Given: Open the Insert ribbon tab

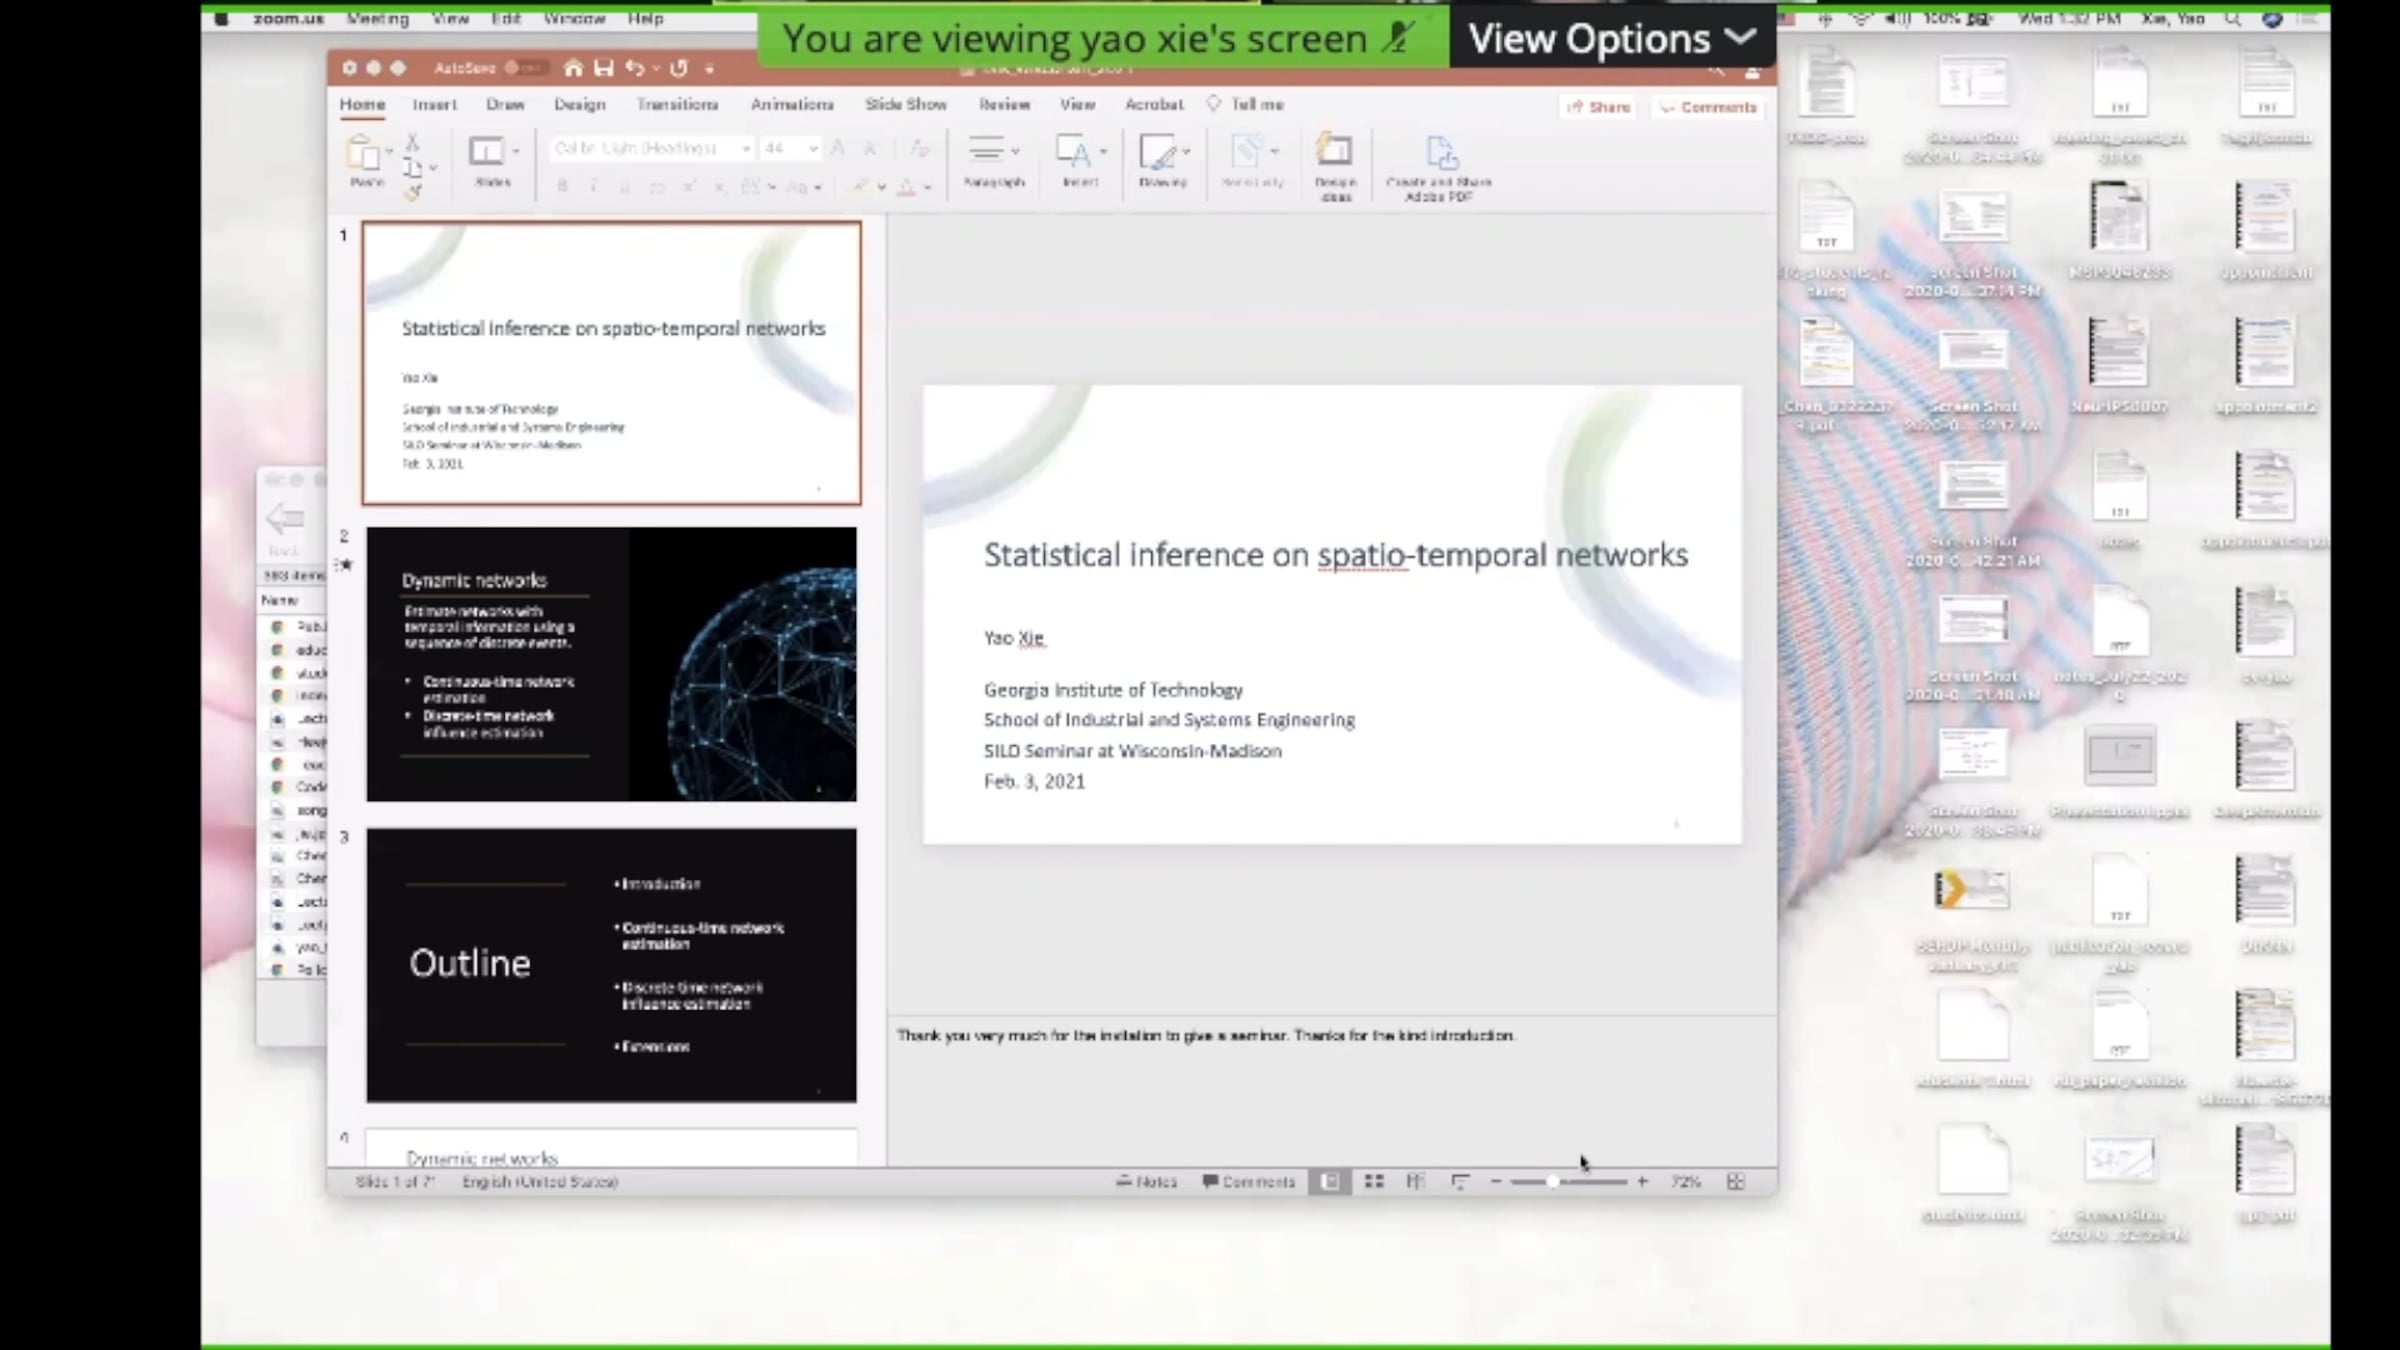Looking at the screenshot, I should (434, 104).
